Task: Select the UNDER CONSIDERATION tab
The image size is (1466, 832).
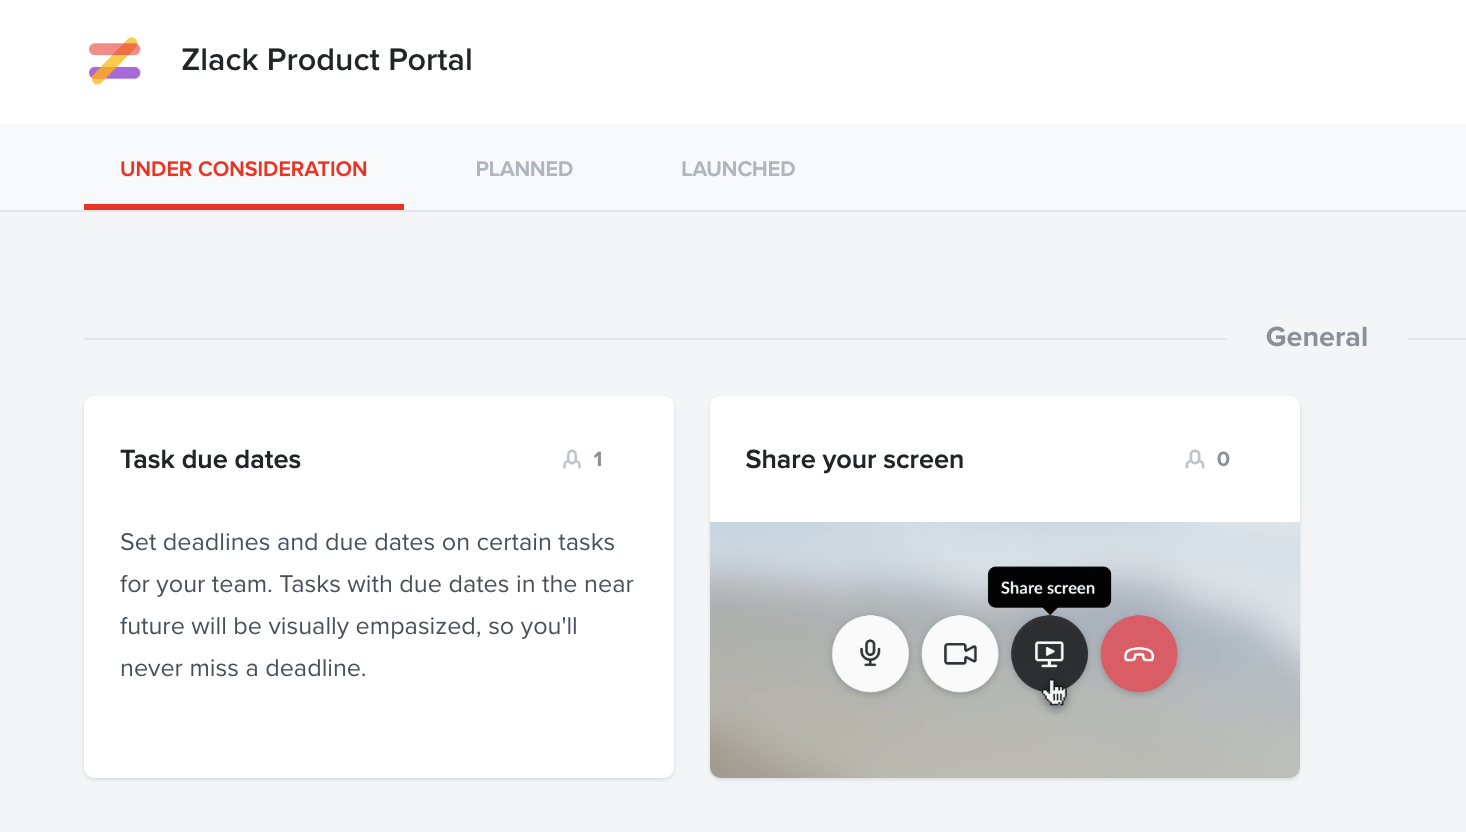Action: click(x=243, y=168)
